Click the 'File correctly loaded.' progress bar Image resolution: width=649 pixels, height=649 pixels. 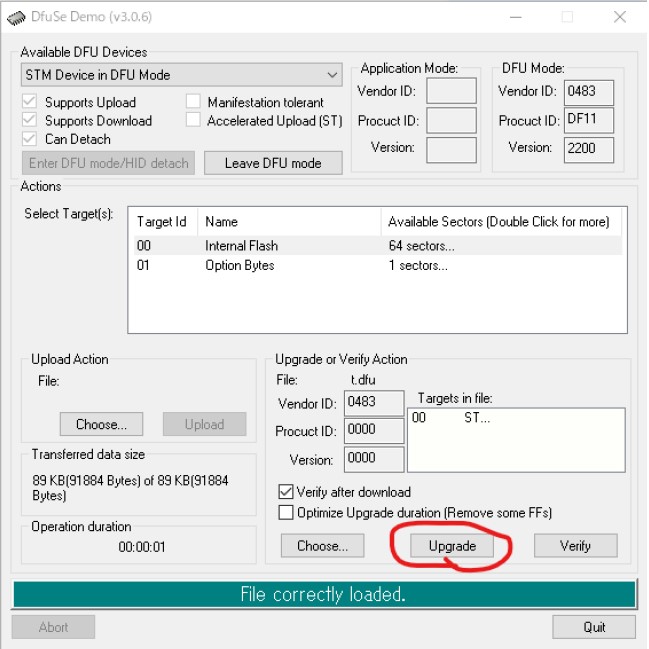[x=324, y=594]
